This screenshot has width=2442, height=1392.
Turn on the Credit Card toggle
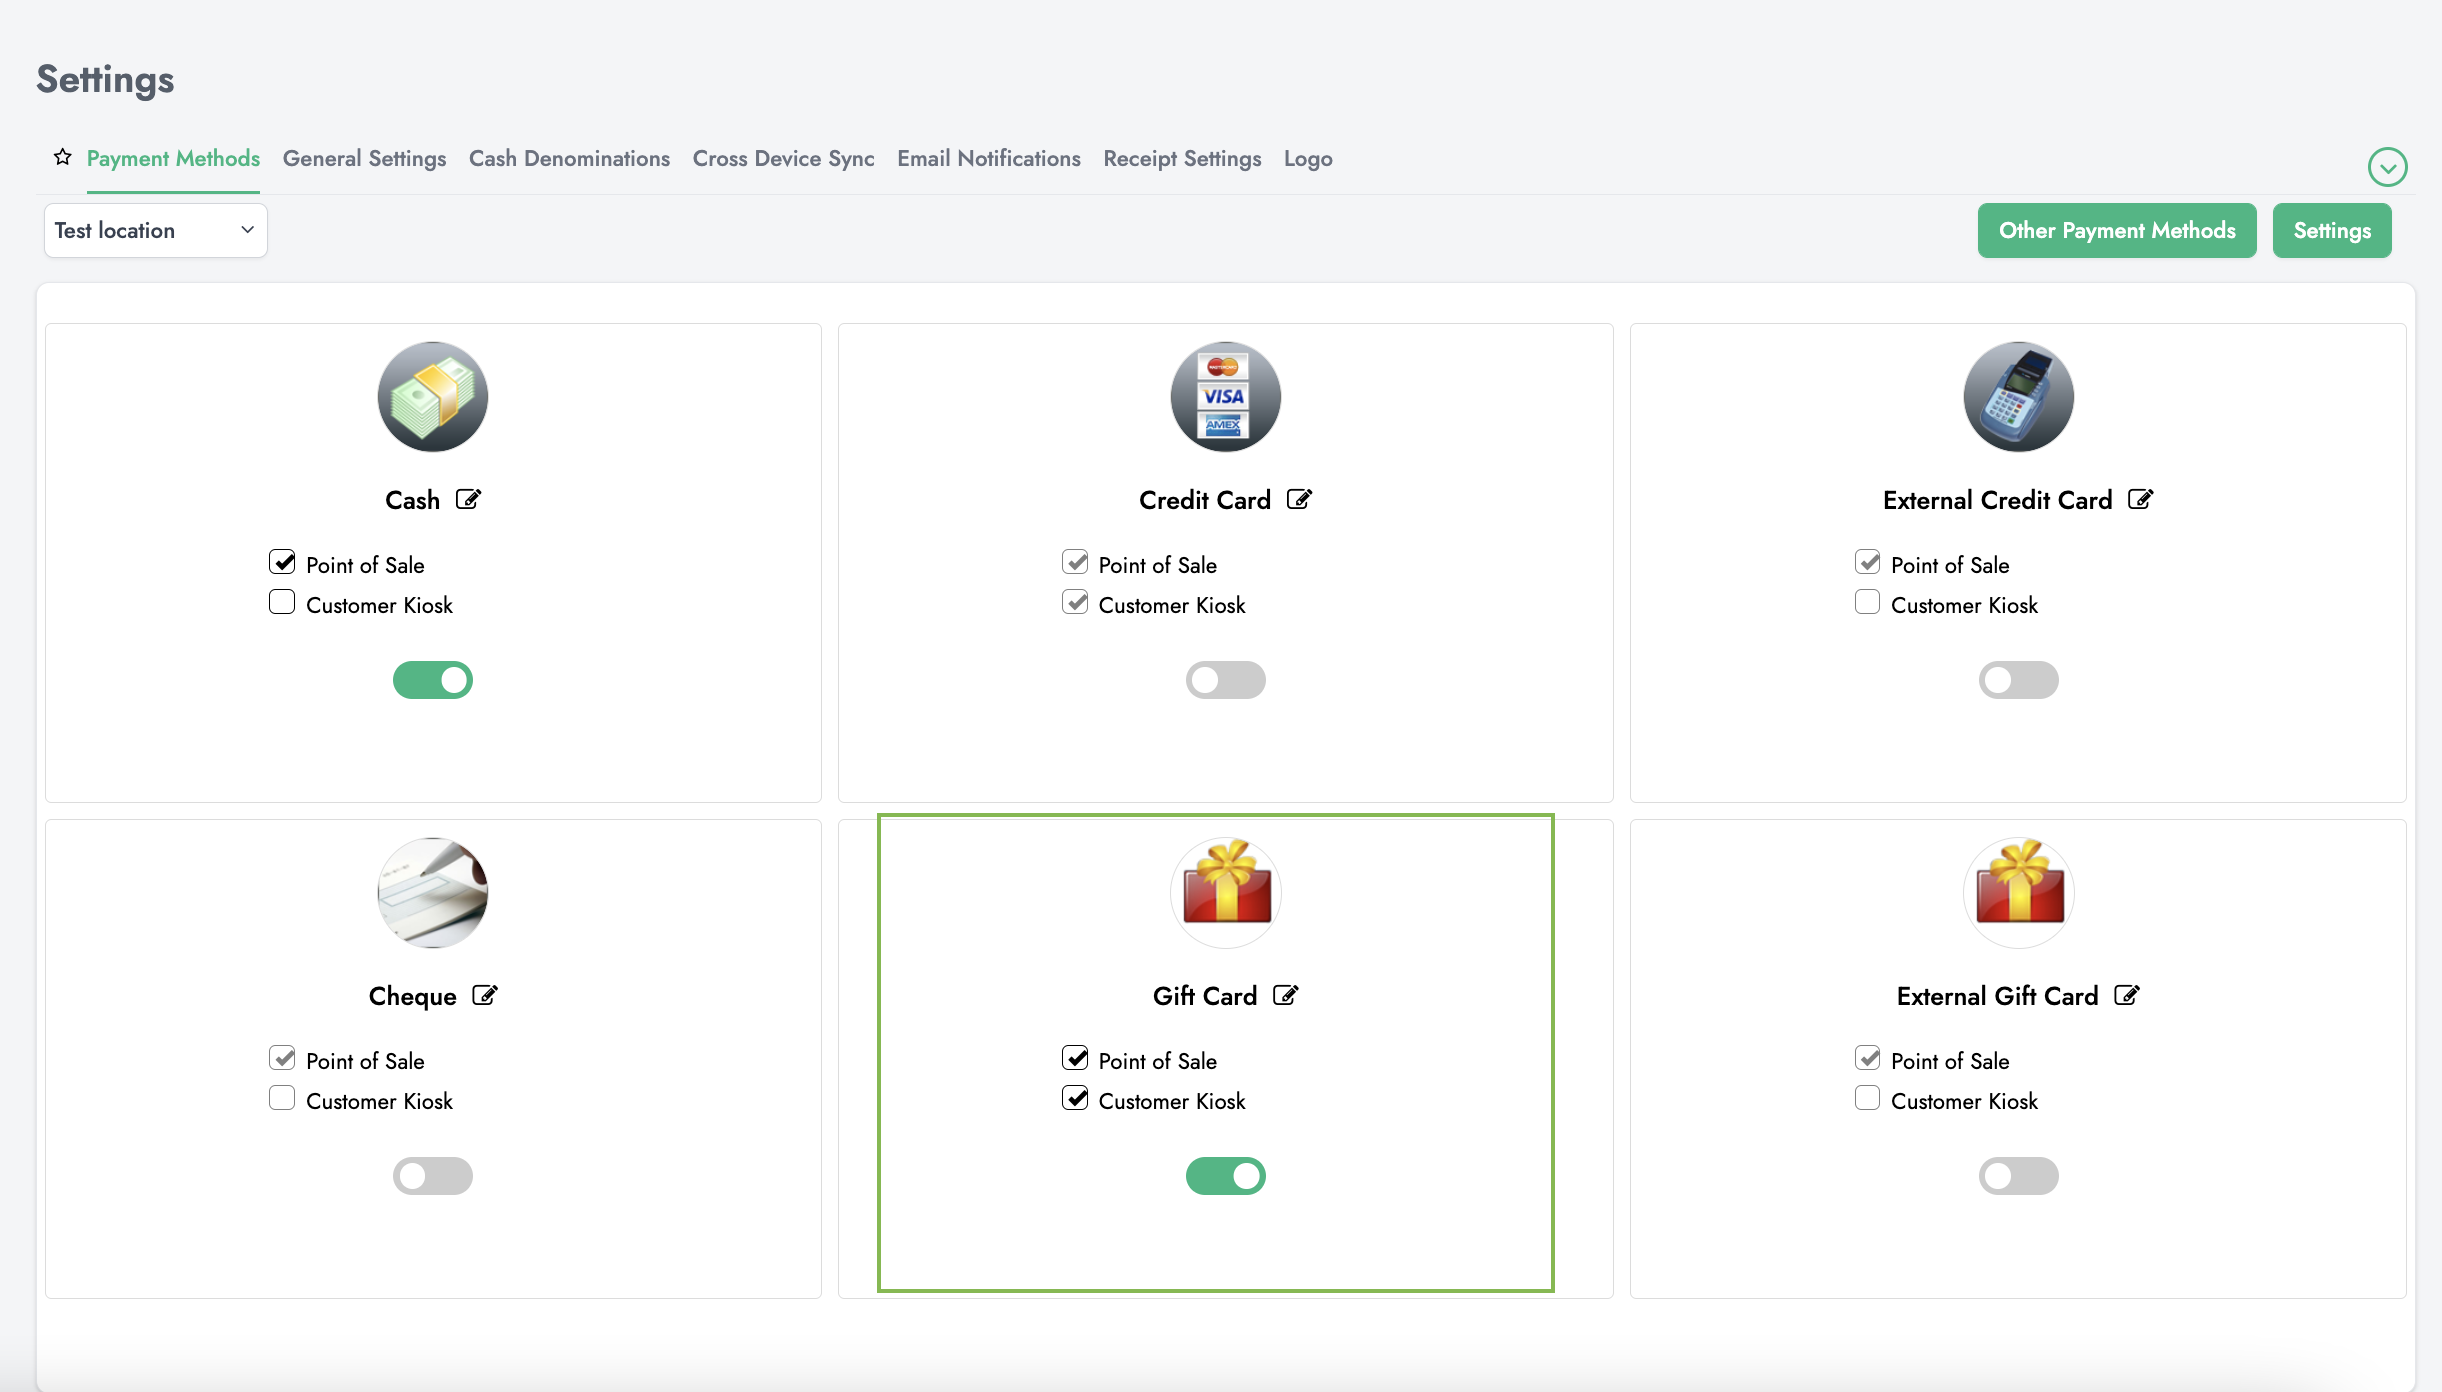[1225, 680]
